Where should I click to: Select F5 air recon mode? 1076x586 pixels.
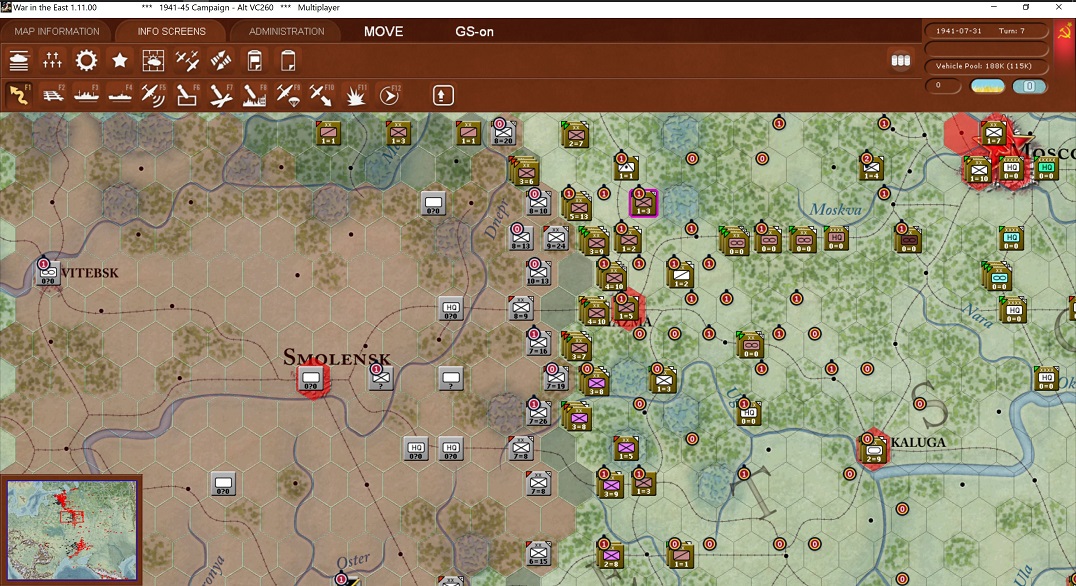click(x=153, y=95)
